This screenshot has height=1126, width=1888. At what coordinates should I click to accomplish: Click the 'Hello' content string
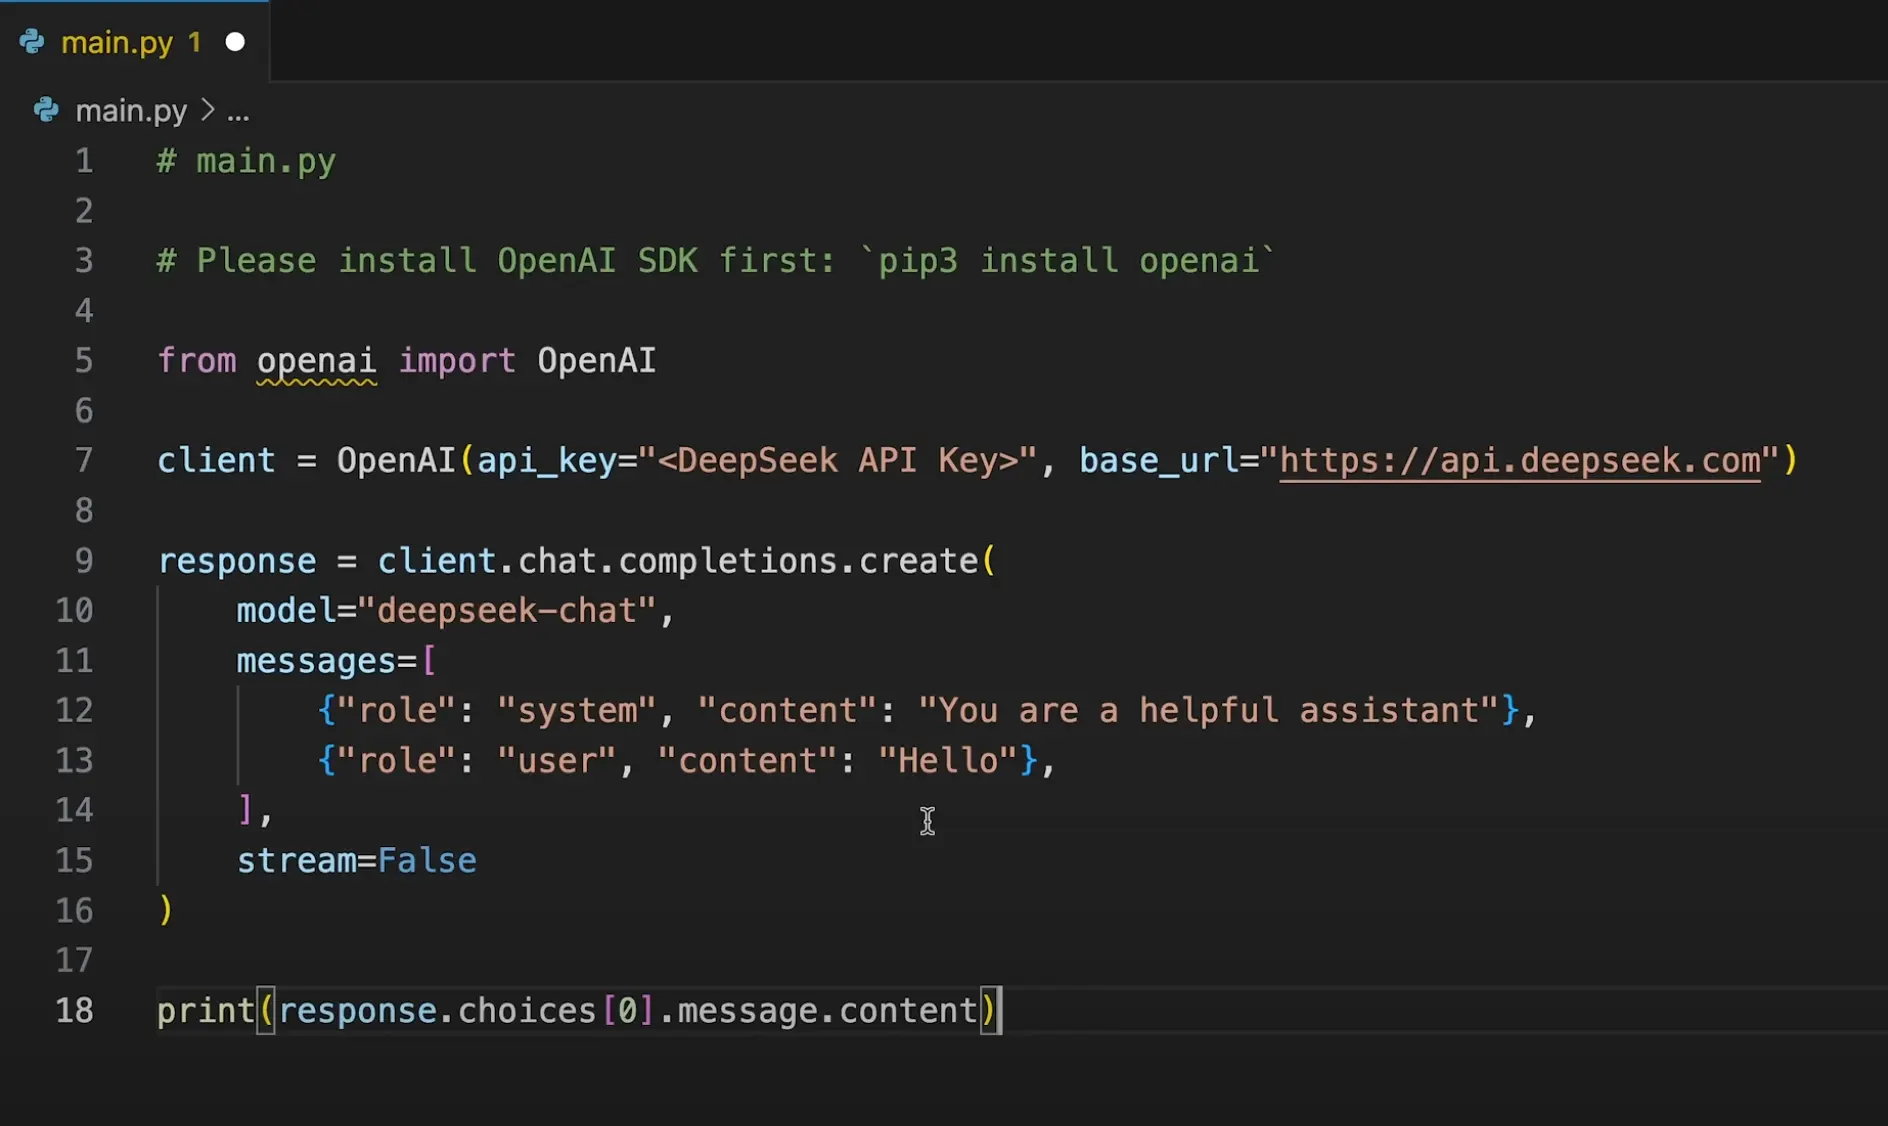(948, 761)
